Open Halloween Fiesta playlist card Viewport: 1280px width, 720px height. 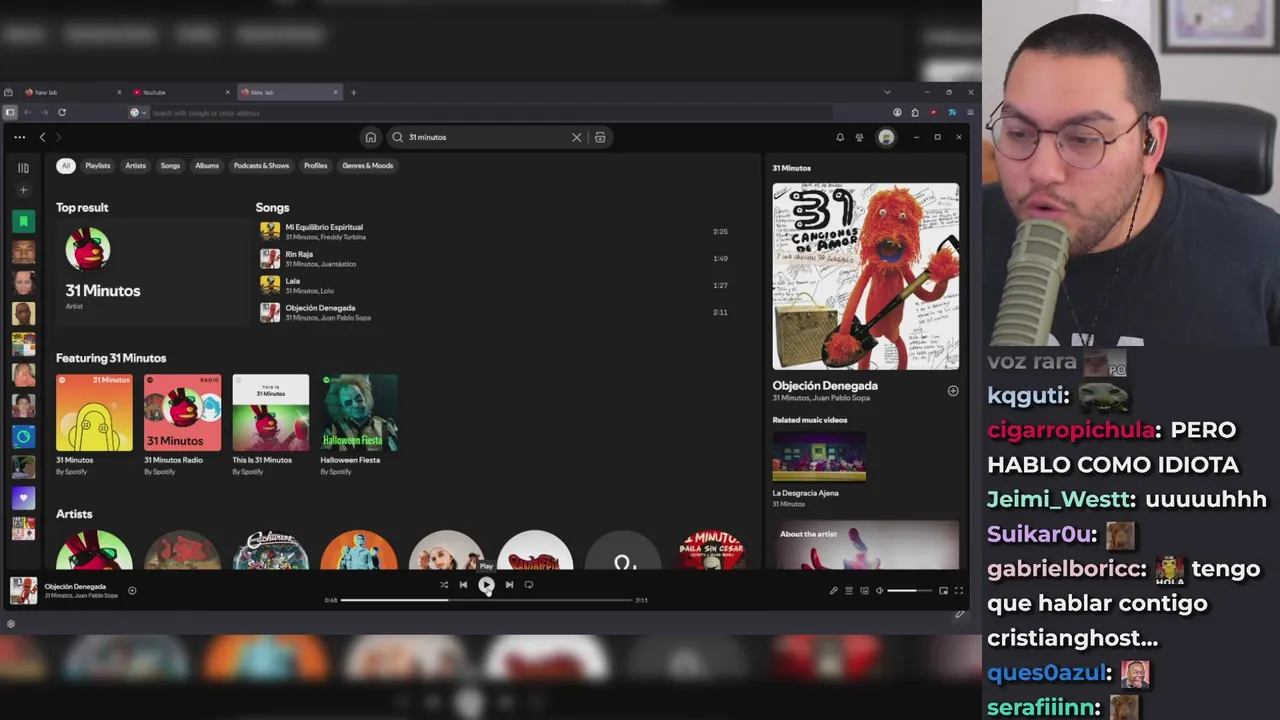click(x=359, y=425)
